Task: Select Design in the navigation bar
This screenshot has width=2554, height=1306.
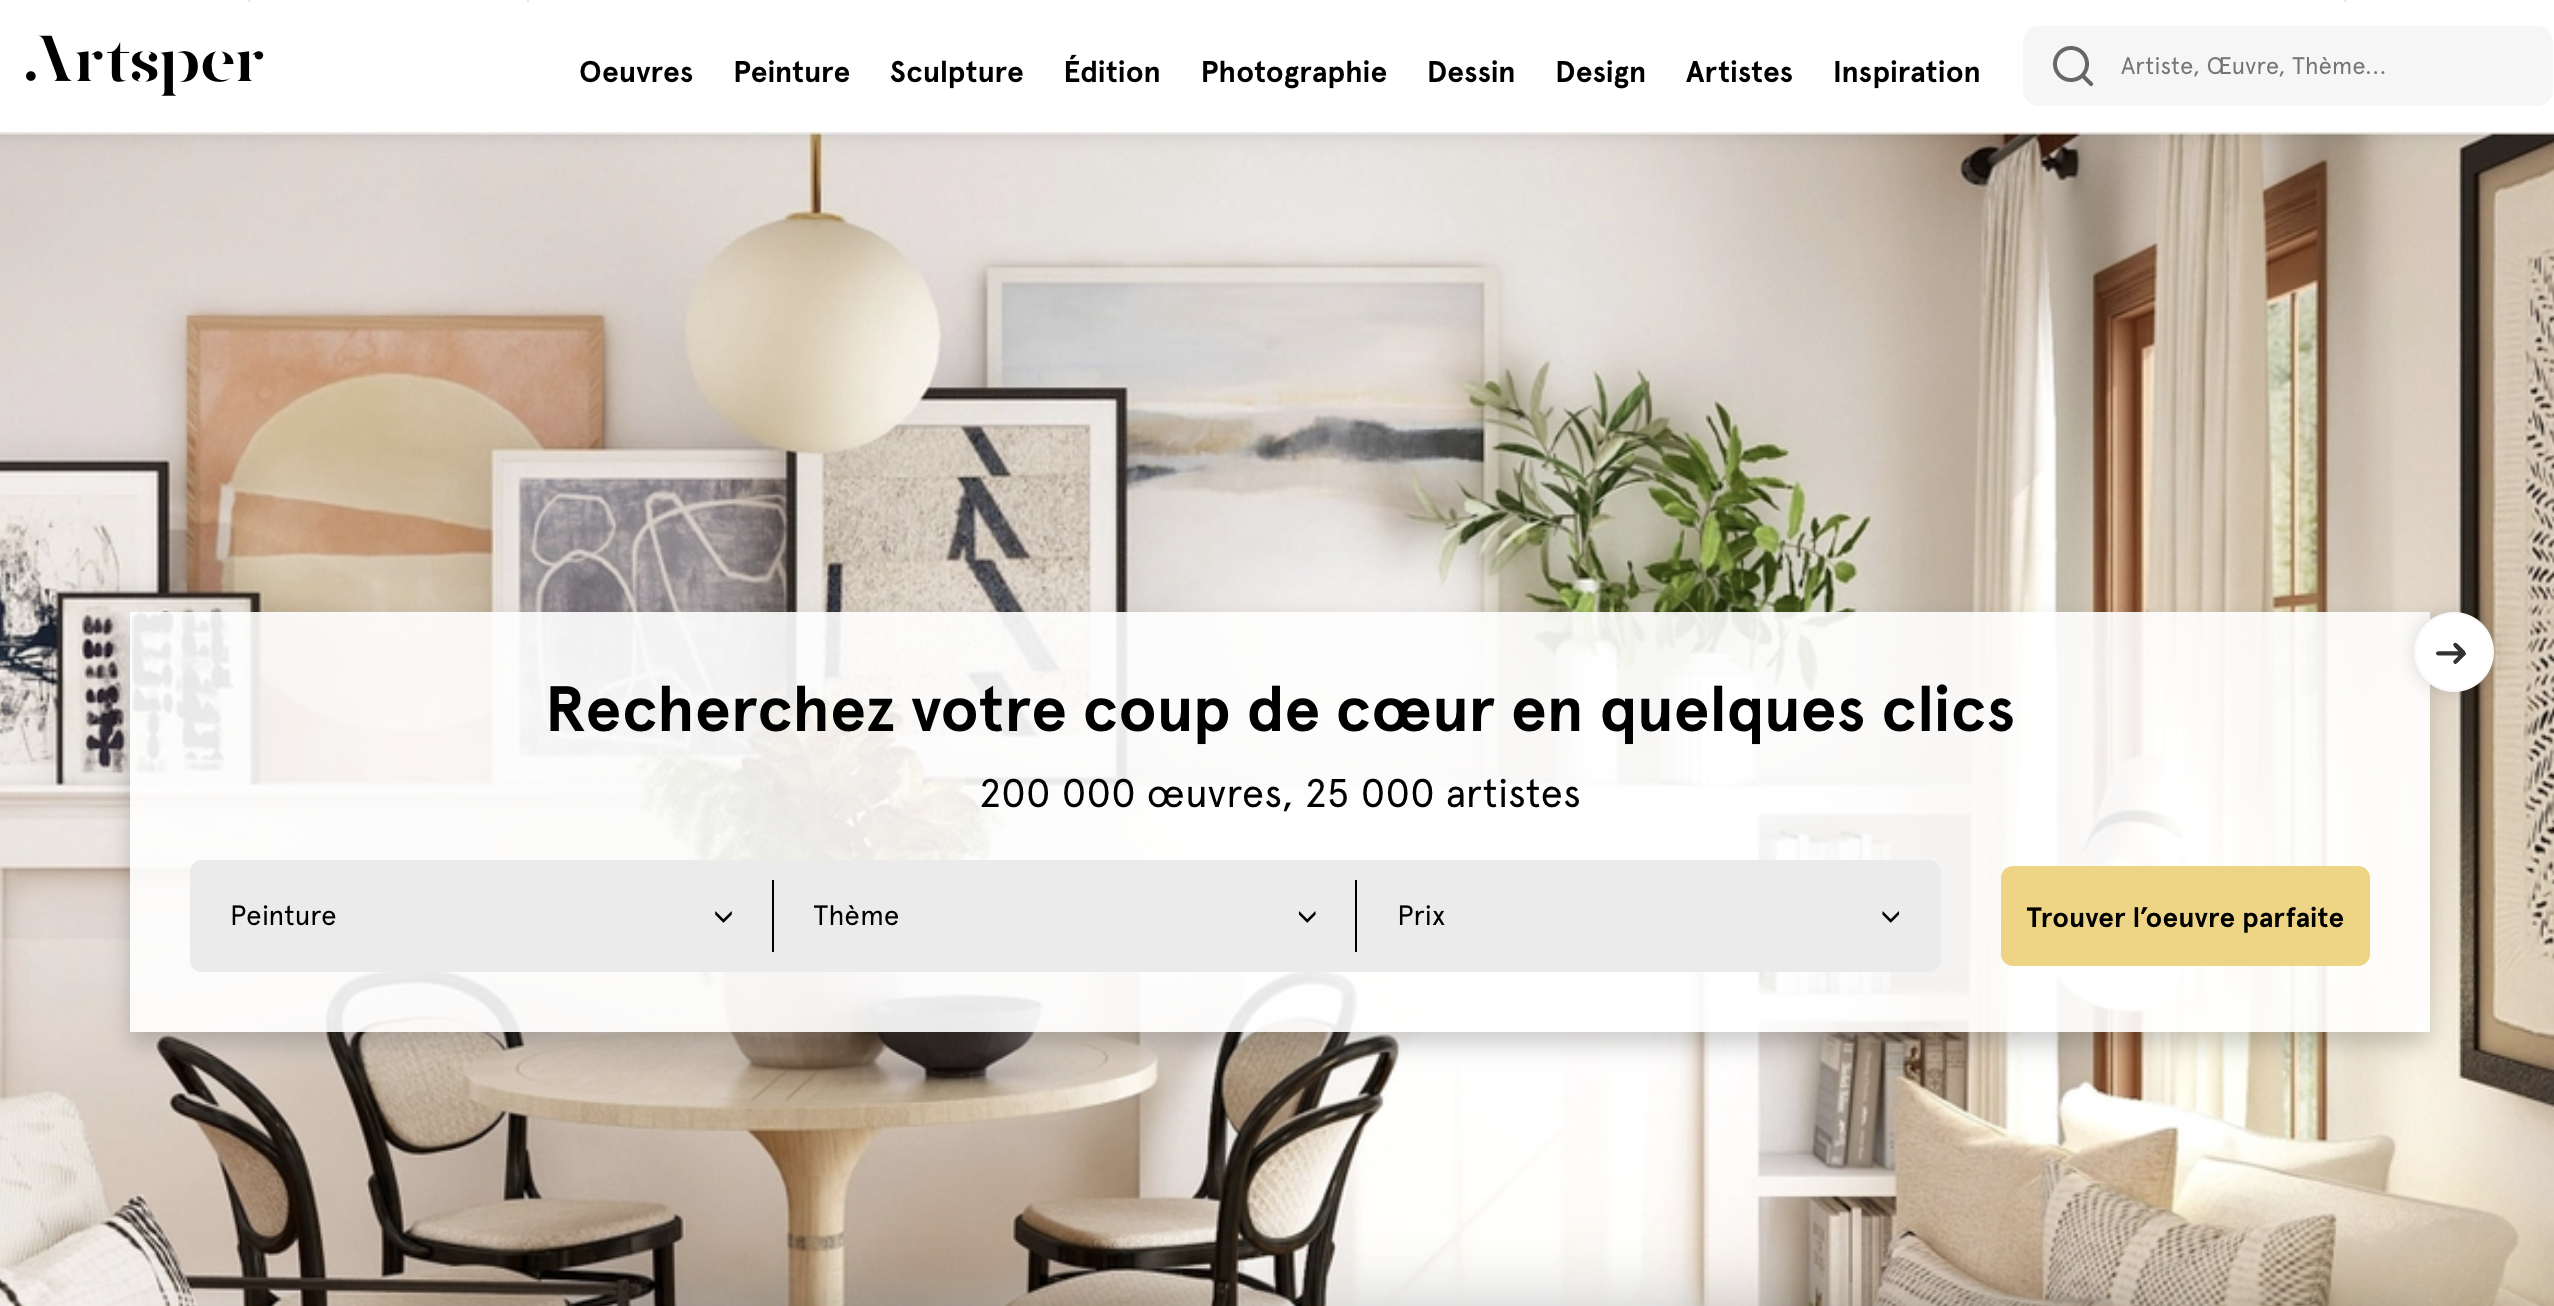Action: pos(1600,72)
